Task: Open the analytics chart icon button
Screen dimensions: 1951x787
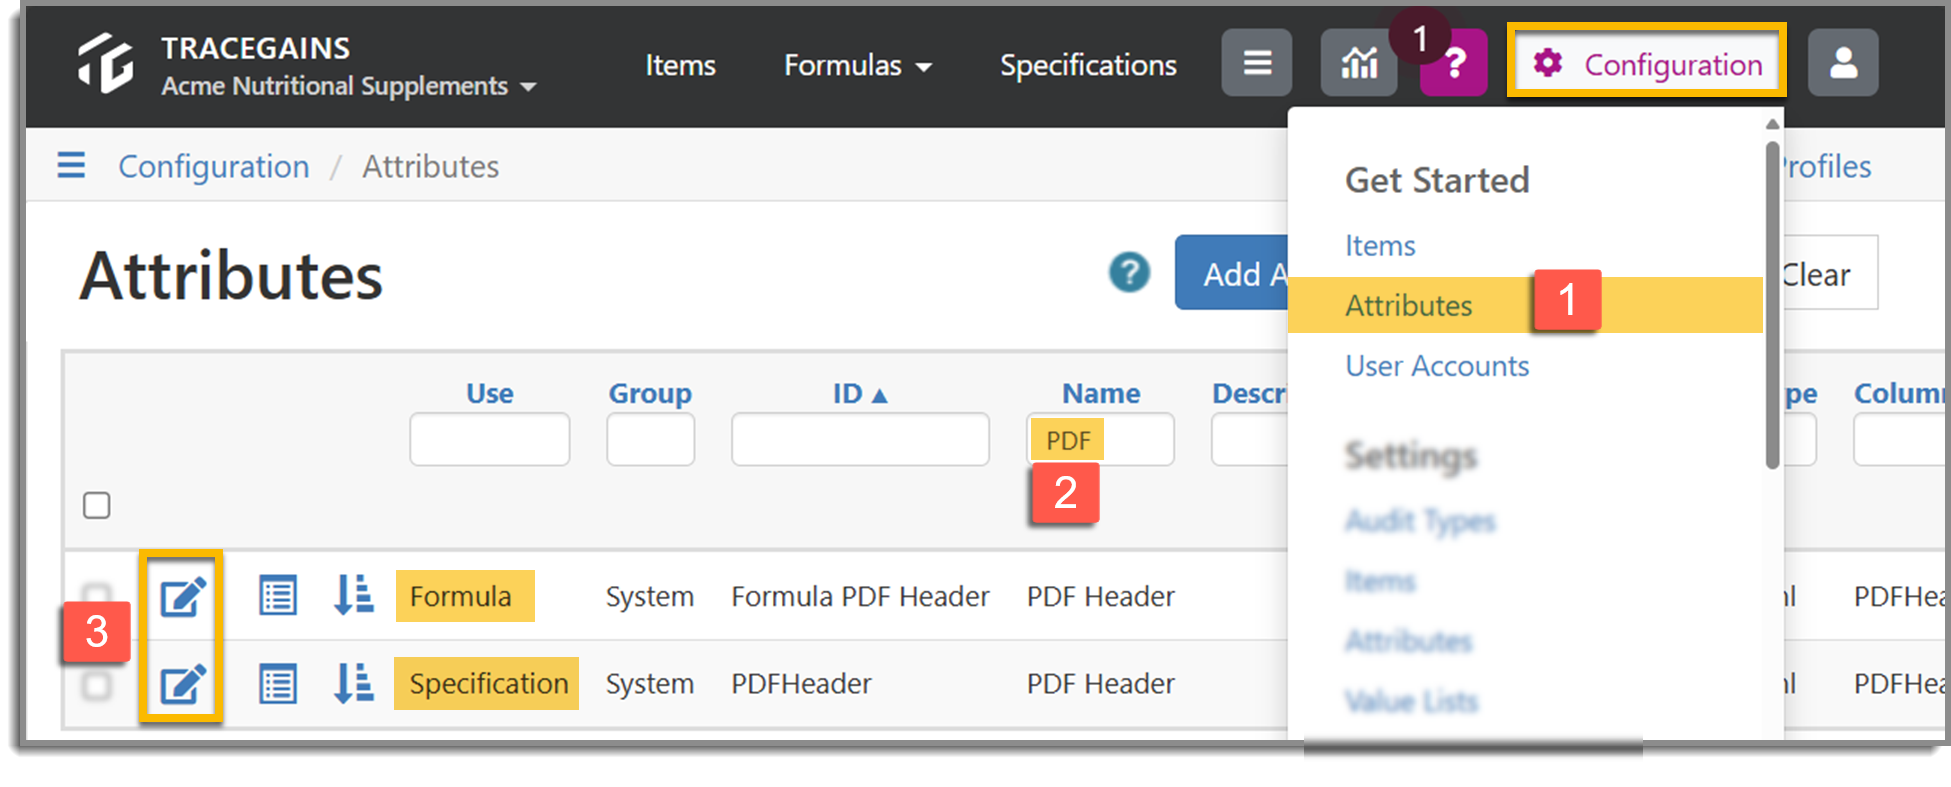Action: coord(1359,63)
